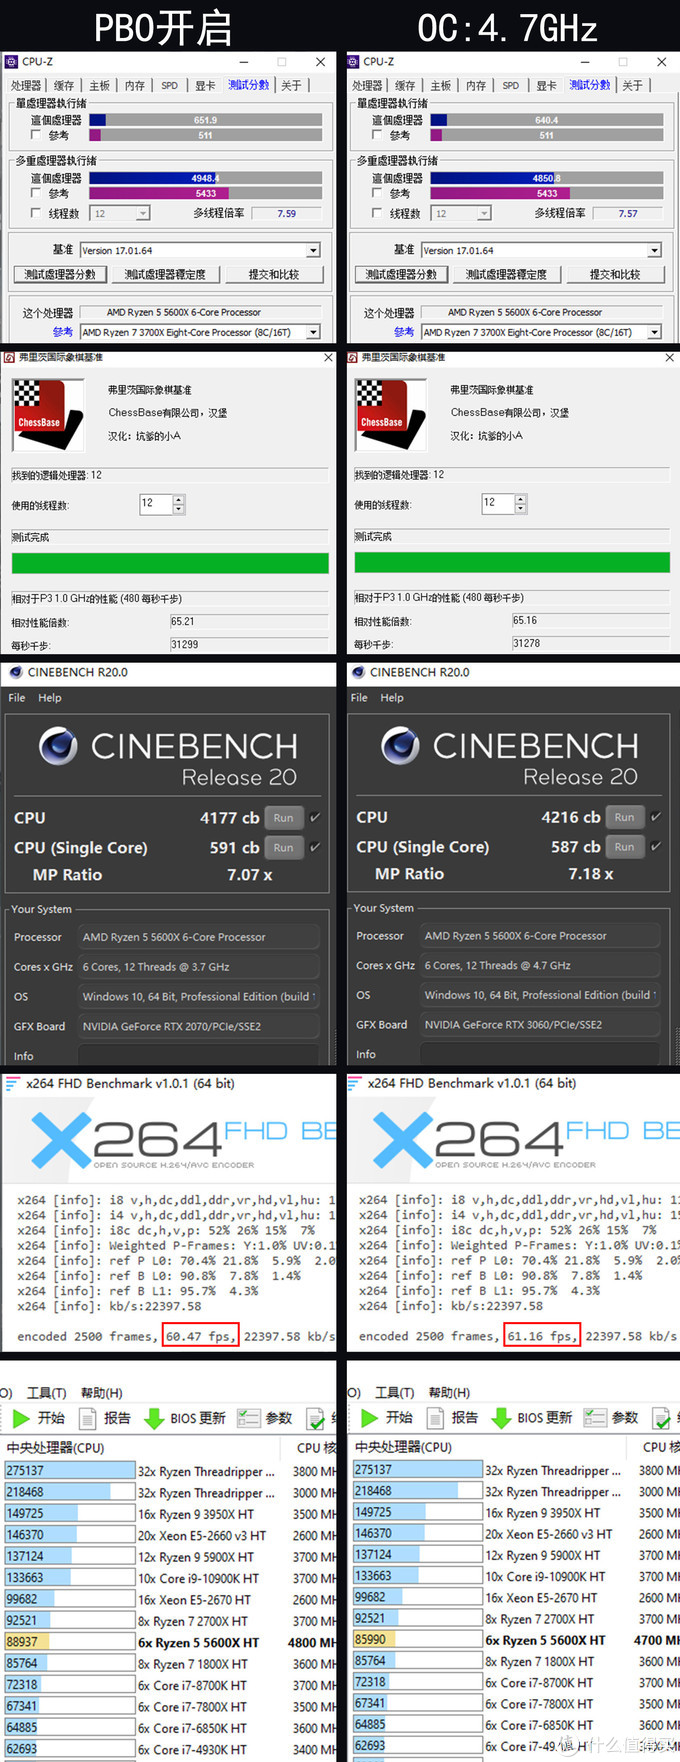Viewport: 680px width, 1762px height.
Task: Select 88937 Ryzen 5 5600X row, left bottom window
Action: (170, 1642)
